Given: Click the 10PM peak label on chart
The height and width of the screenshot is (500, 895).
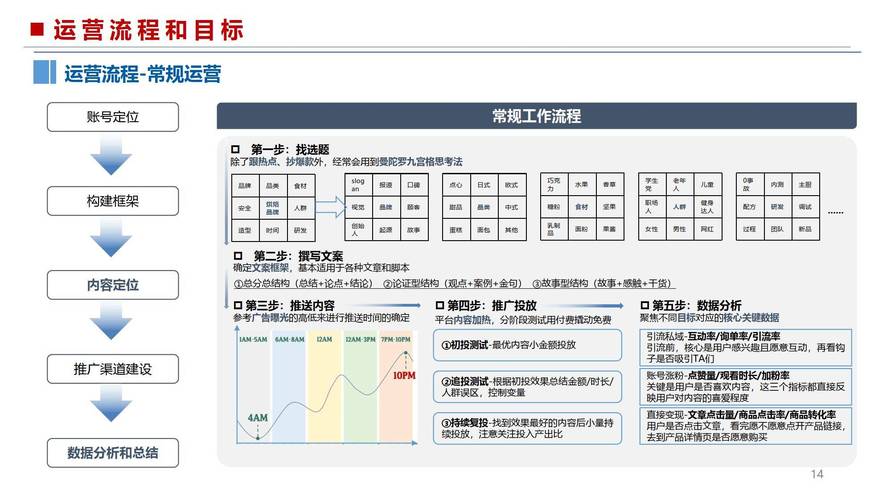Looking at the screenshot, I should (404, 376).
